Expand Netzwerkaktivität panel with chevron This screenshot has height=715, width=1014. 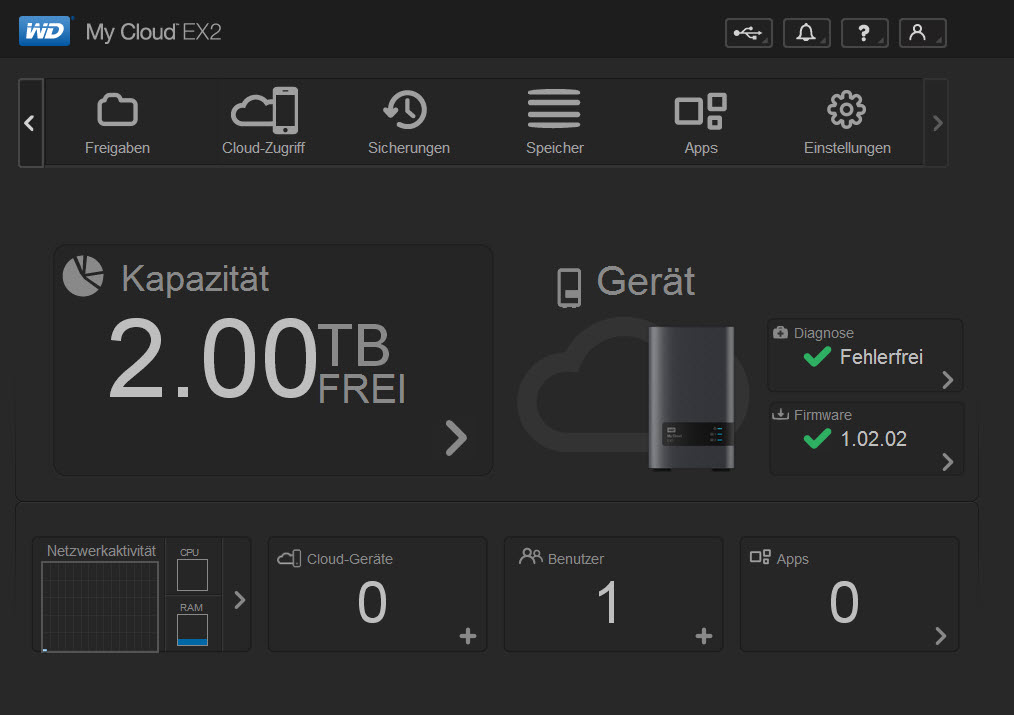239,600
